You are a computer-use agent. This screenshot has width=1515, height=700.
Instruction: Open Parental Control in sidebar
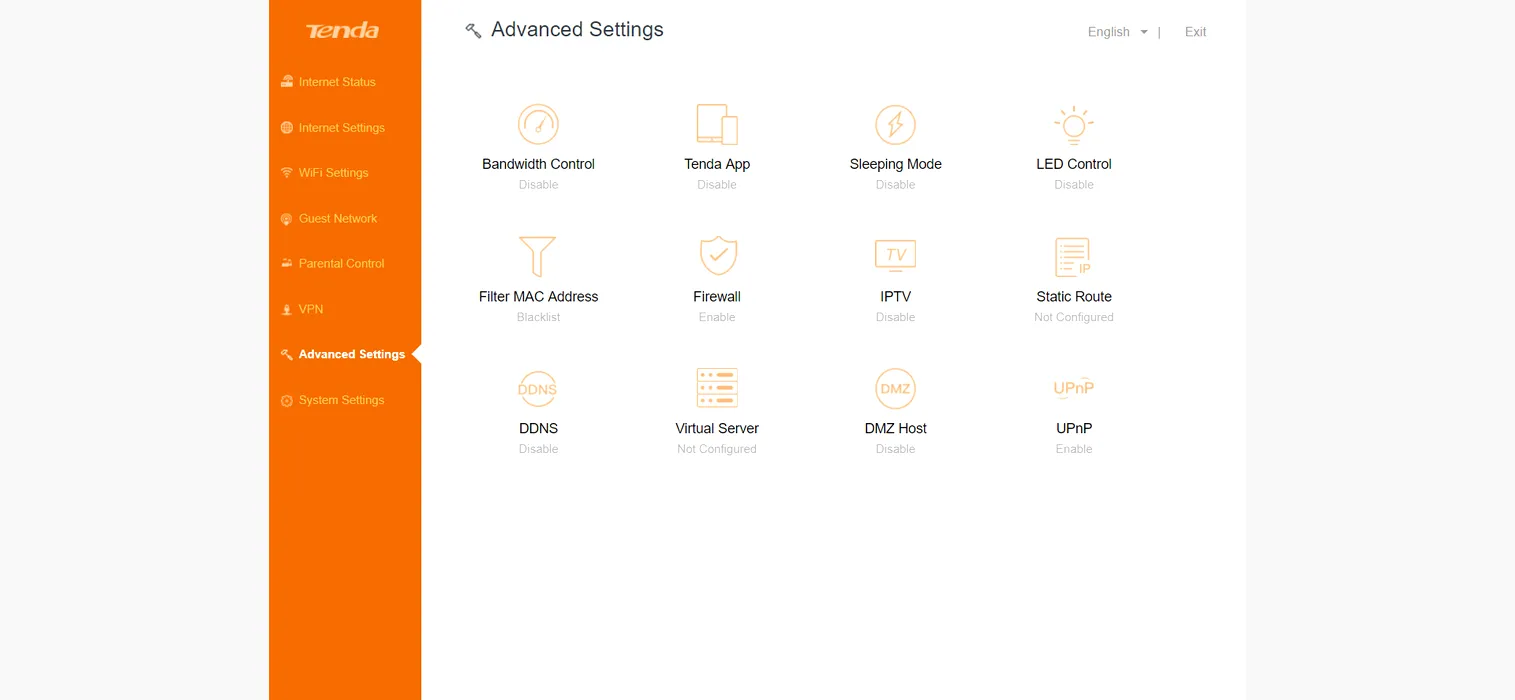341,264
